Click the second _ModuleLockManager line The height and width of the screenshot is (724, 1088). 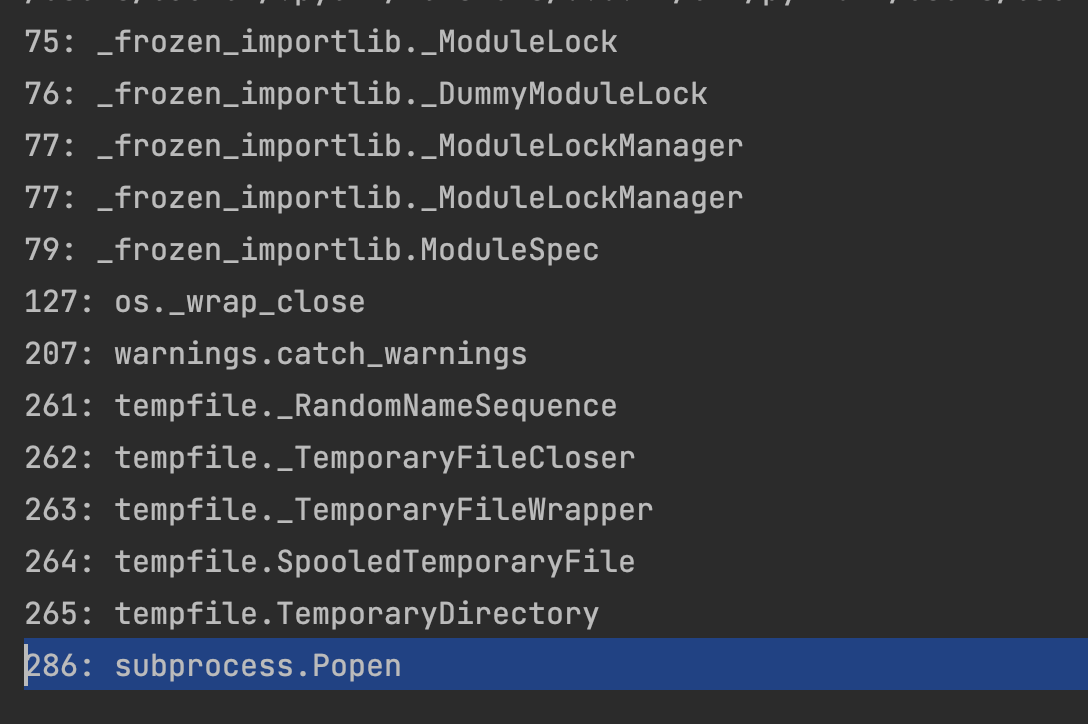pos(420,198)
